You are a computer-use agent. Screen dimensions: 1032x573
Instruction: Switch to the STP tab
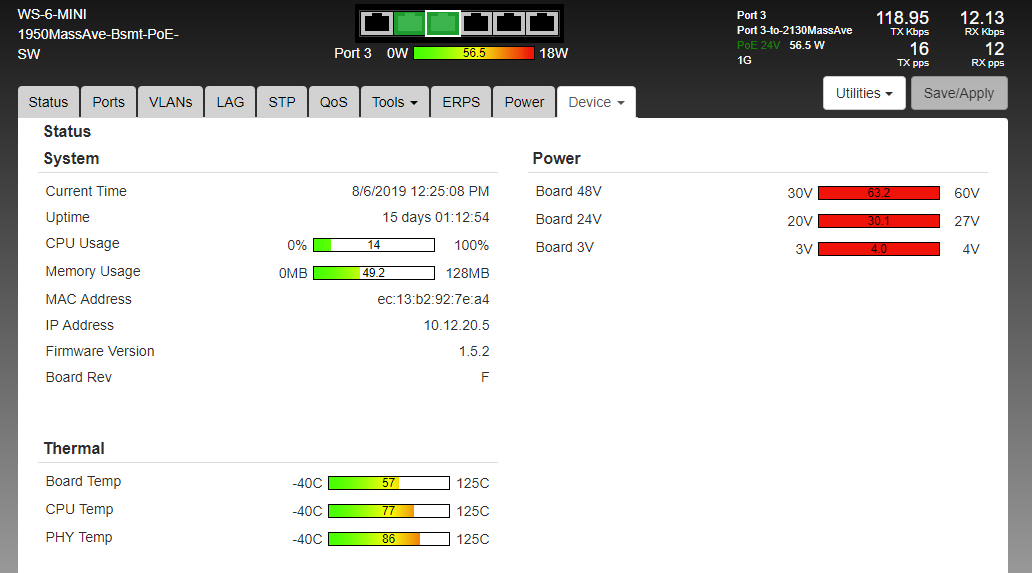pyautogui.click(x=282, y=102)
